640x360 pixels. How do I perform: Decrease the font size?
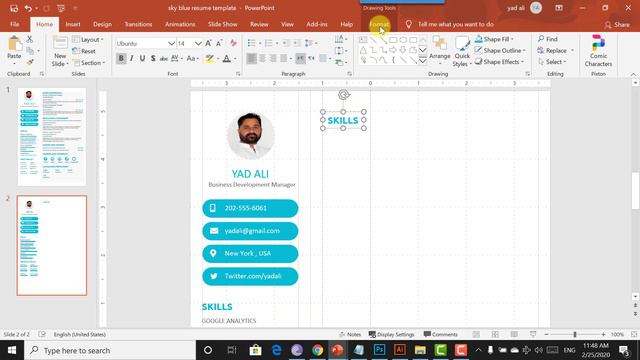[x=219, y=43]
